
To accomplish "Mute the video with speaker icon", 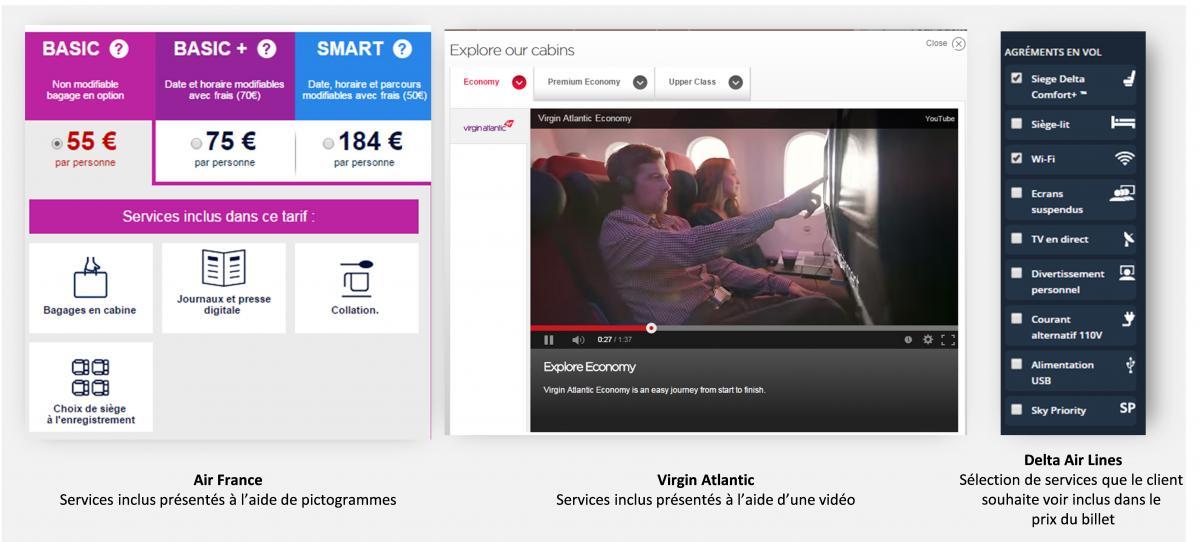I will point(578,340).
